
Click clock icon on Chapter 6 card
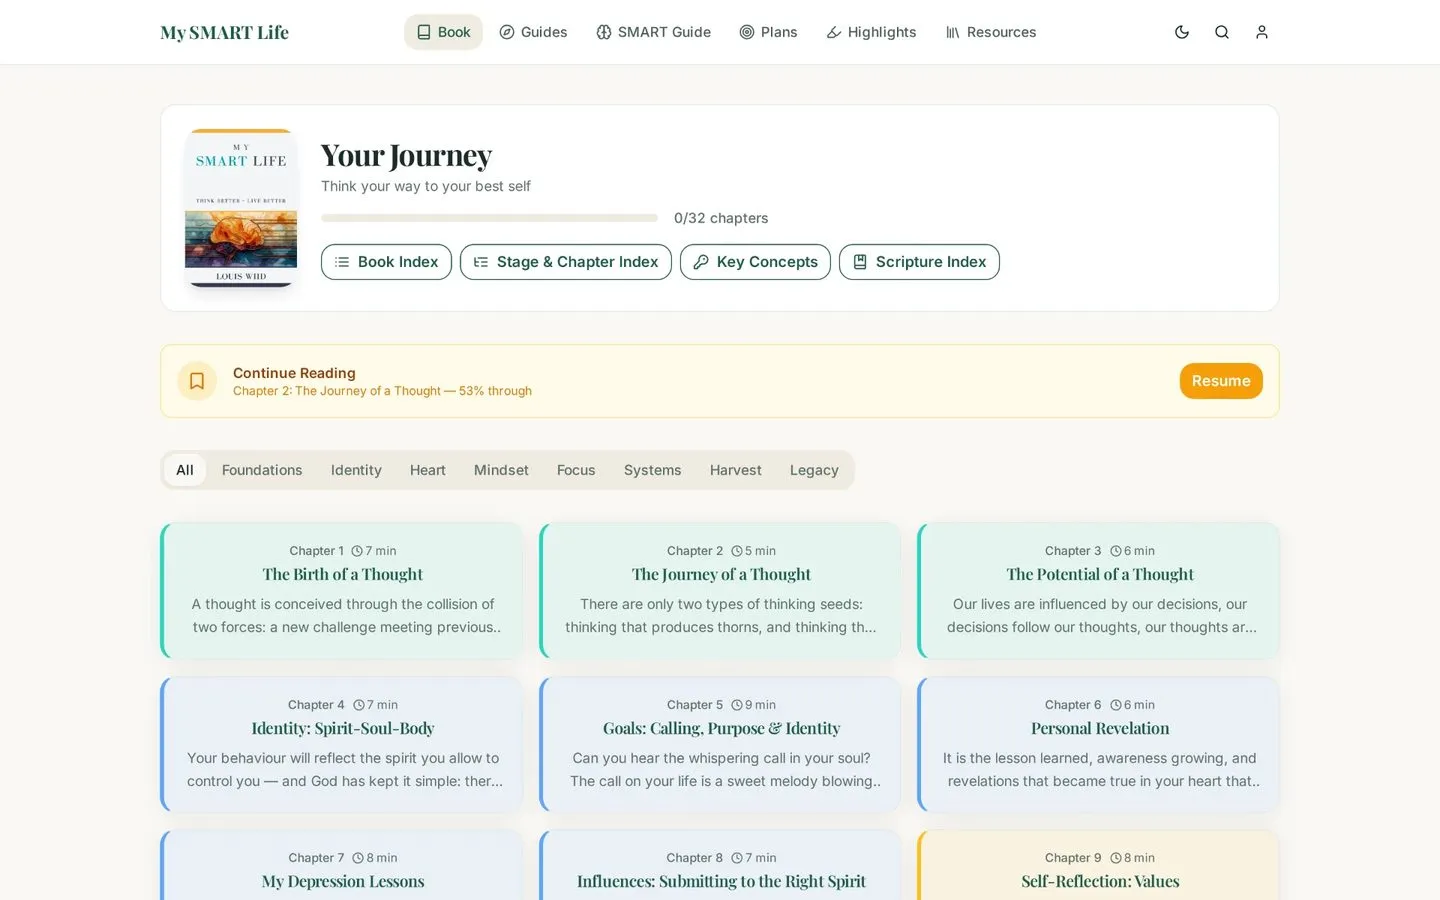[1116, 705]
